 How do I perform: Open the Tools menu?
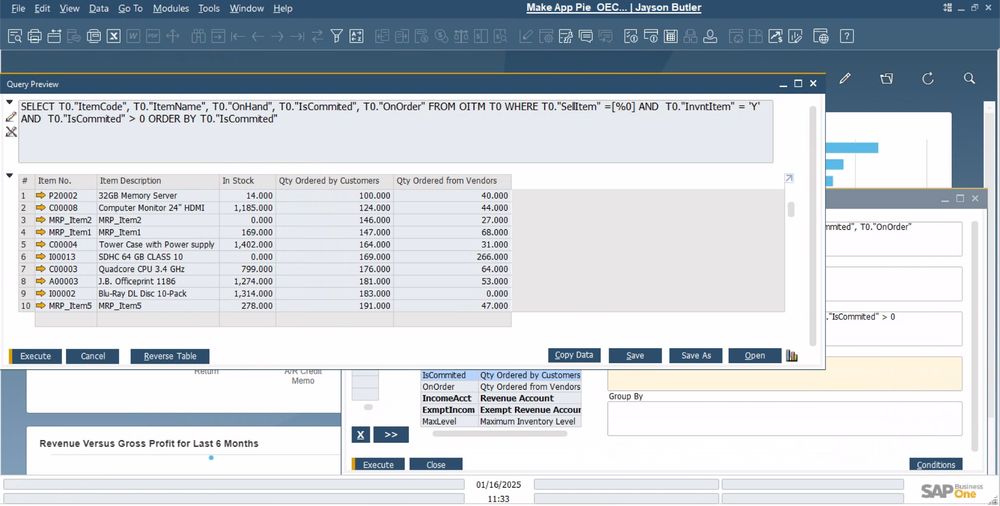[x=209, y=8]
